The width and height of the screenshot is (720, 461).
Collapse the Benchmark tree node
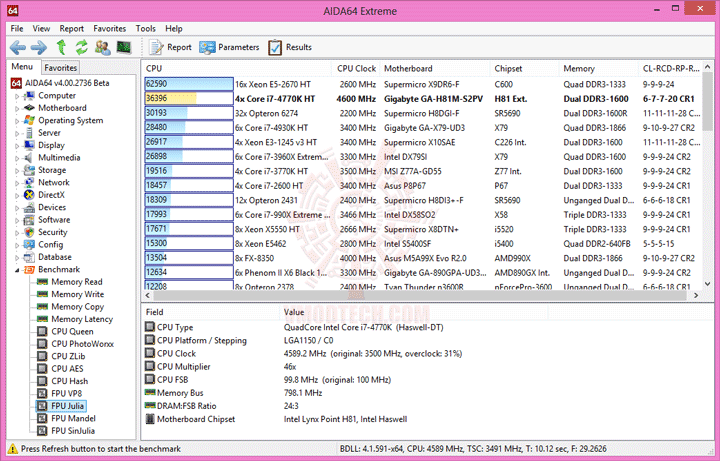[17, 270]
